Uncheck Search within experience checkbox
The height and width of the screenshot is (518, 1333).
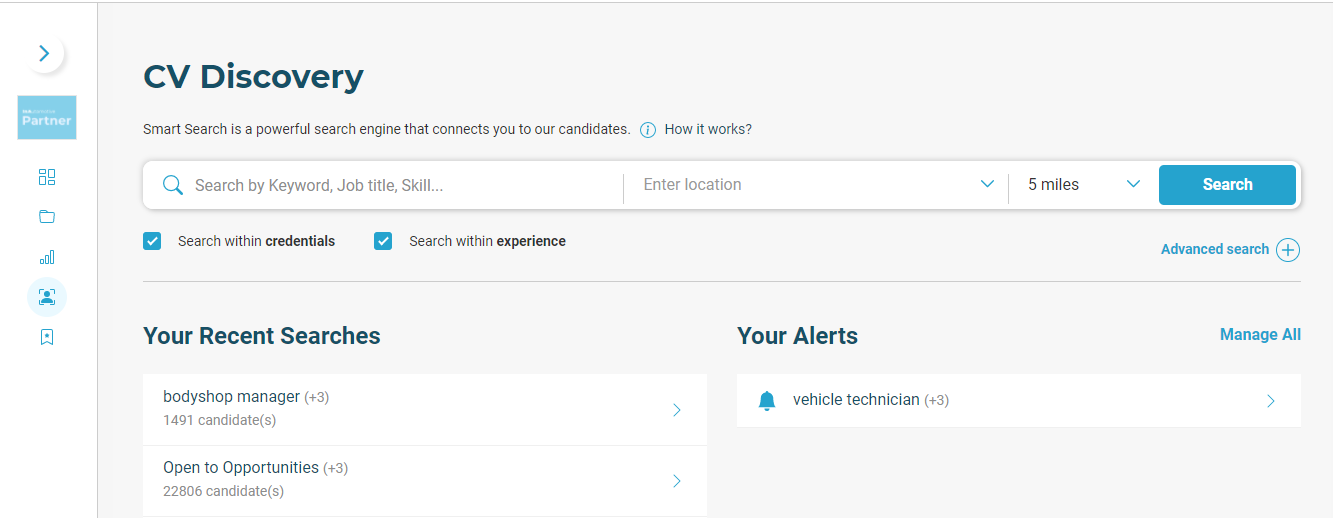pos(383,241)
